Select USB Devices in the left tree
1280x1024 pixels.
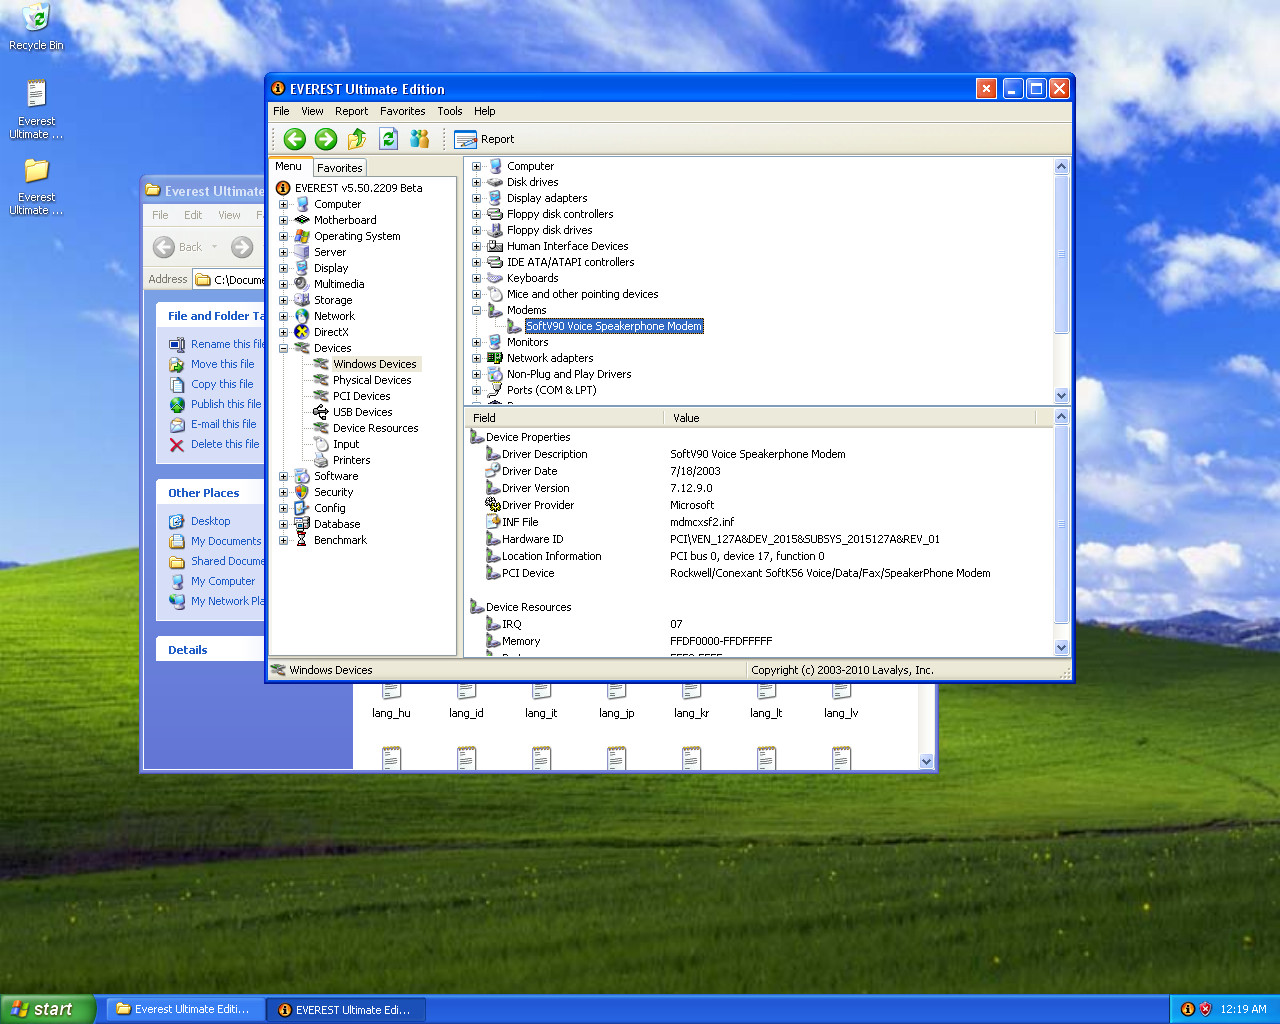point(362,412)
